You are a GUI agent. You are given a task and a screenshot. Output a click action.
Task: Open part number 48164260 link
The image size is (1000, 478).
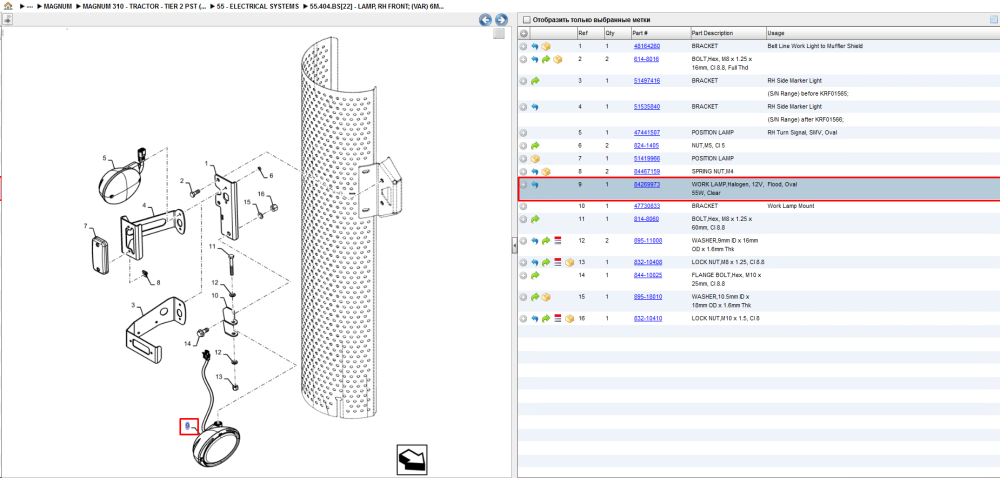647,47
